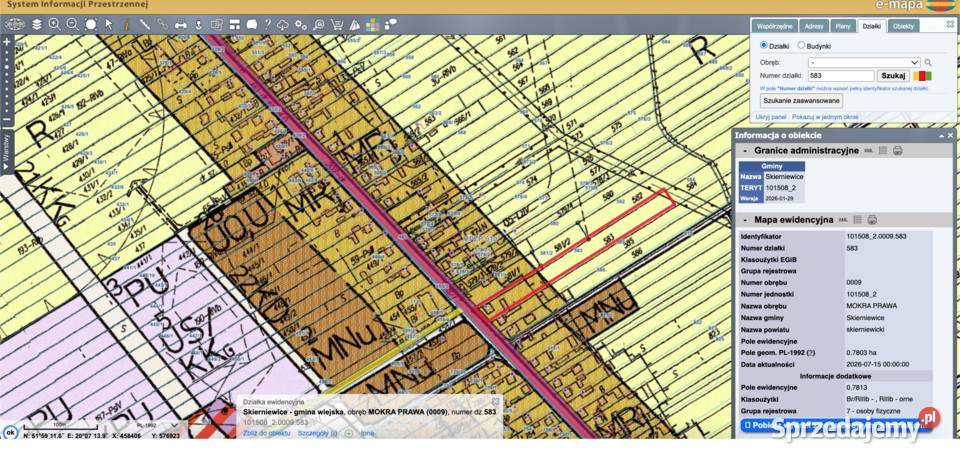
Task: Select the arrow pointer tool
Action: pyautogui.click(x=109, y=24)
